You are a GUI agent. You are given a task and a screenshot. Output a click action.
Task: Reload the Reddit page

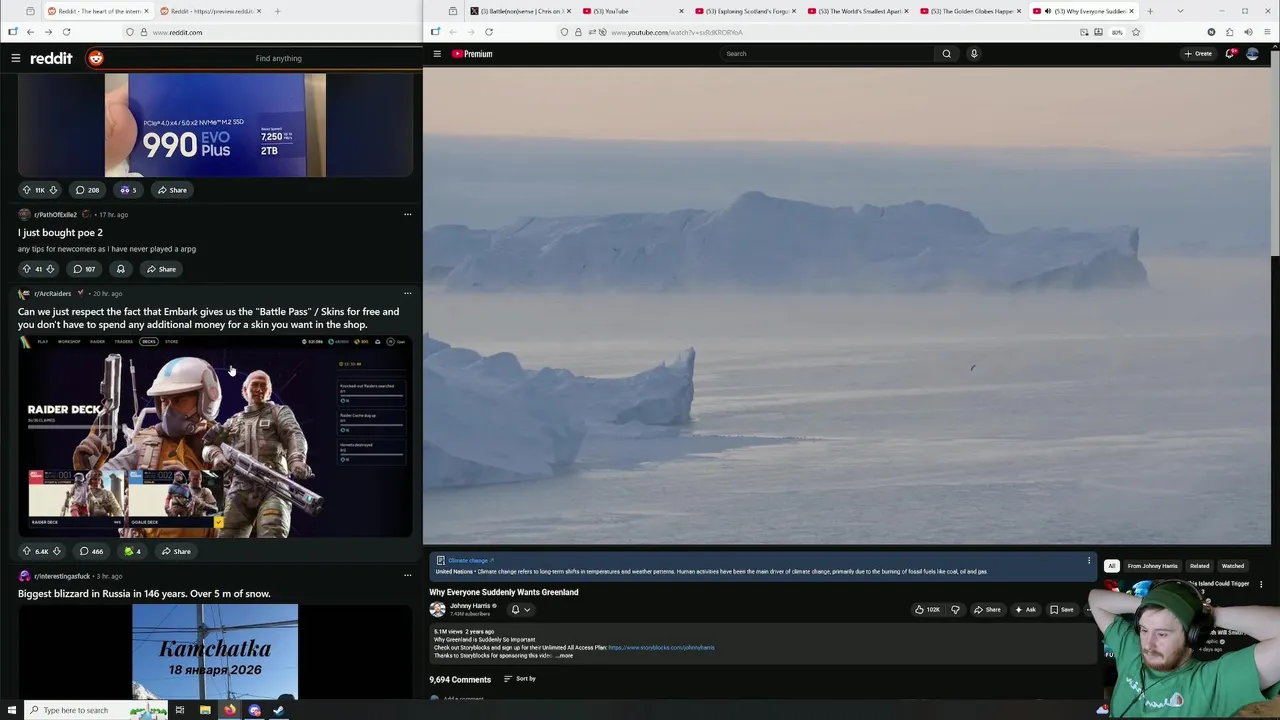(x=66, y=32)
